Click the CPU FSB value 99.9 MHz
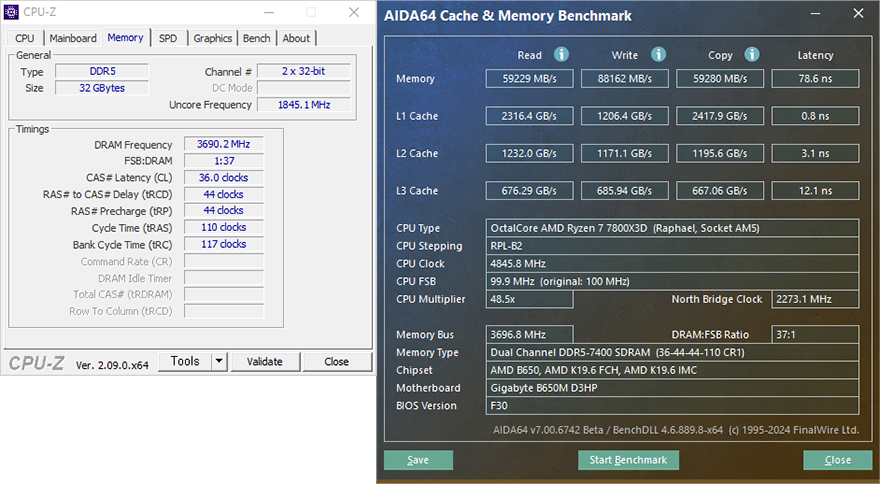This screenshot has height=484, width=880. click(x=672, y=281)
